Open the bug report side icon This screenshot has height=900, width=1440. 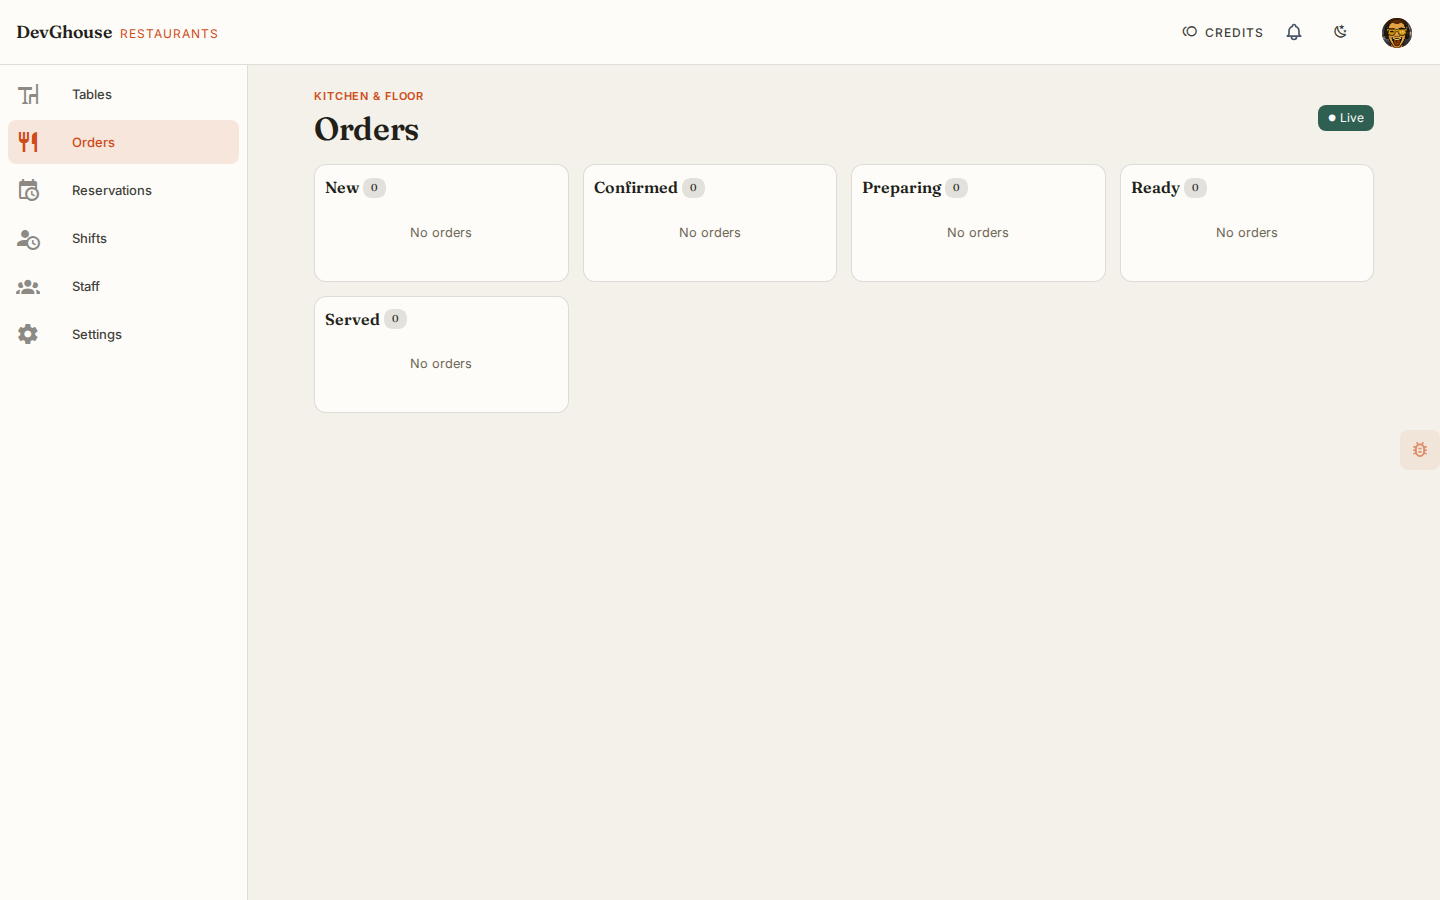click(1420, 450)
